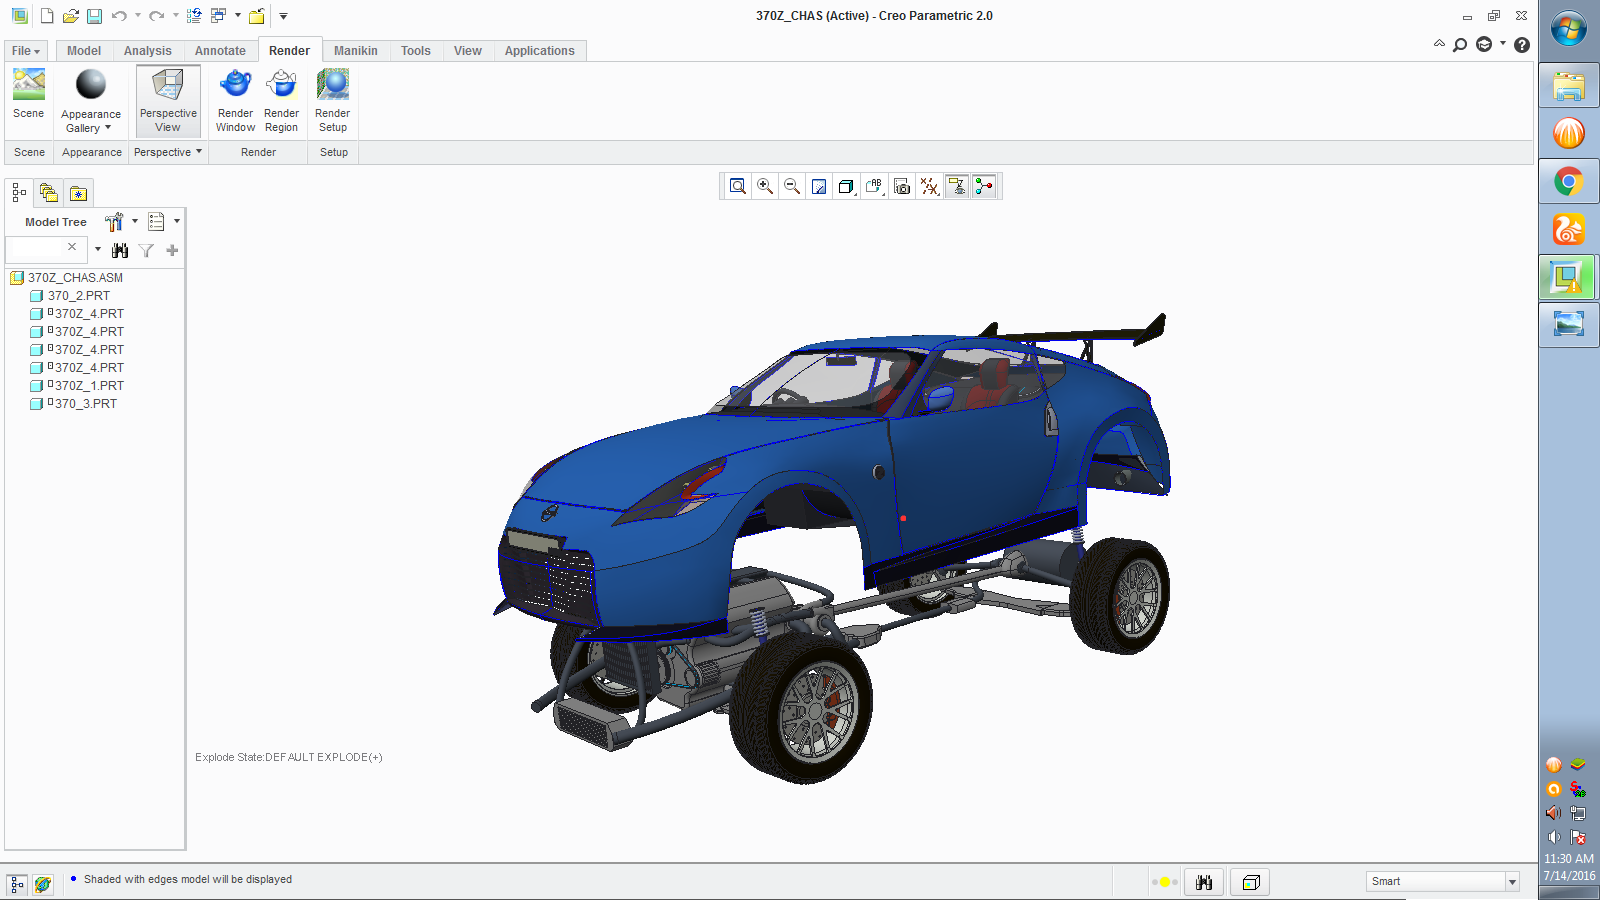Toggle the browser pane display

42,884
